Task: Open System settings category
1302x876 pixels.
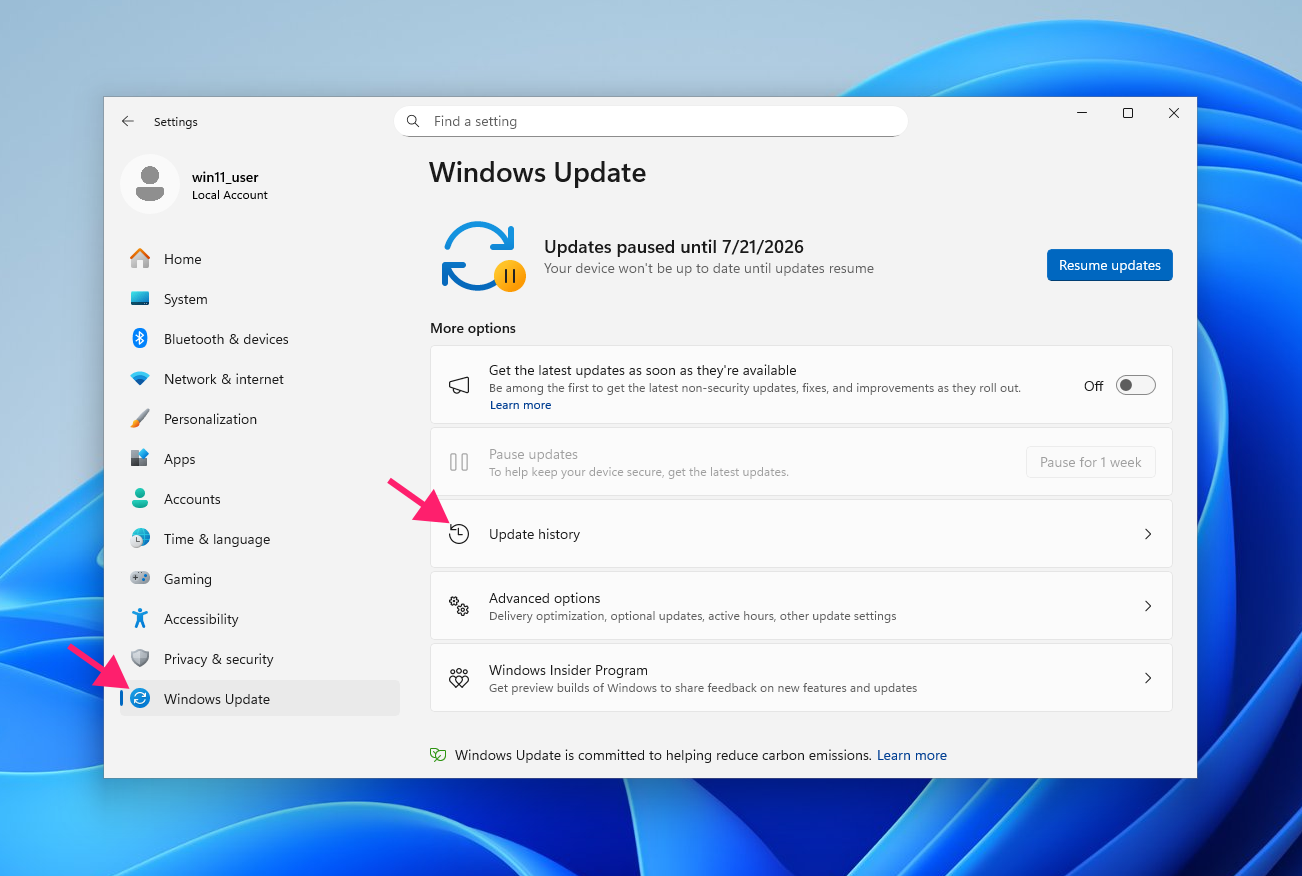Action: (260, 299)
